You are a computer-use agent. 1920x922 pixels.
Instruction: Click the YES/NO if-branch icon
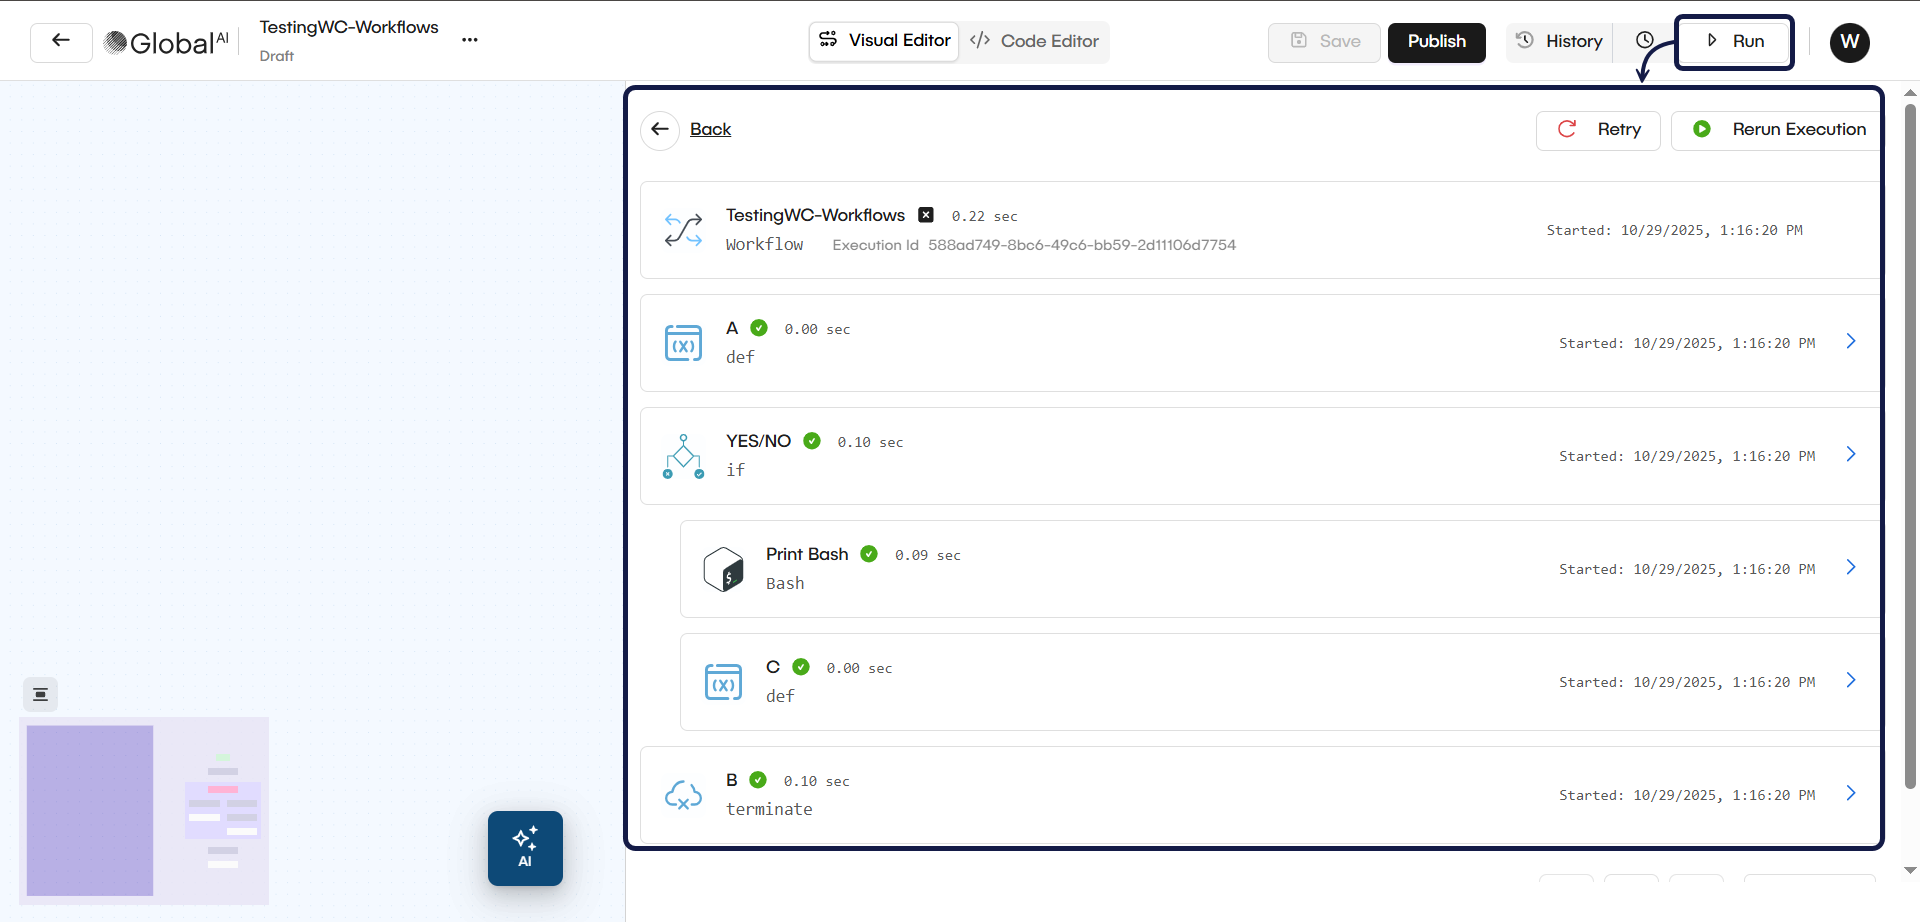[683, 456]
